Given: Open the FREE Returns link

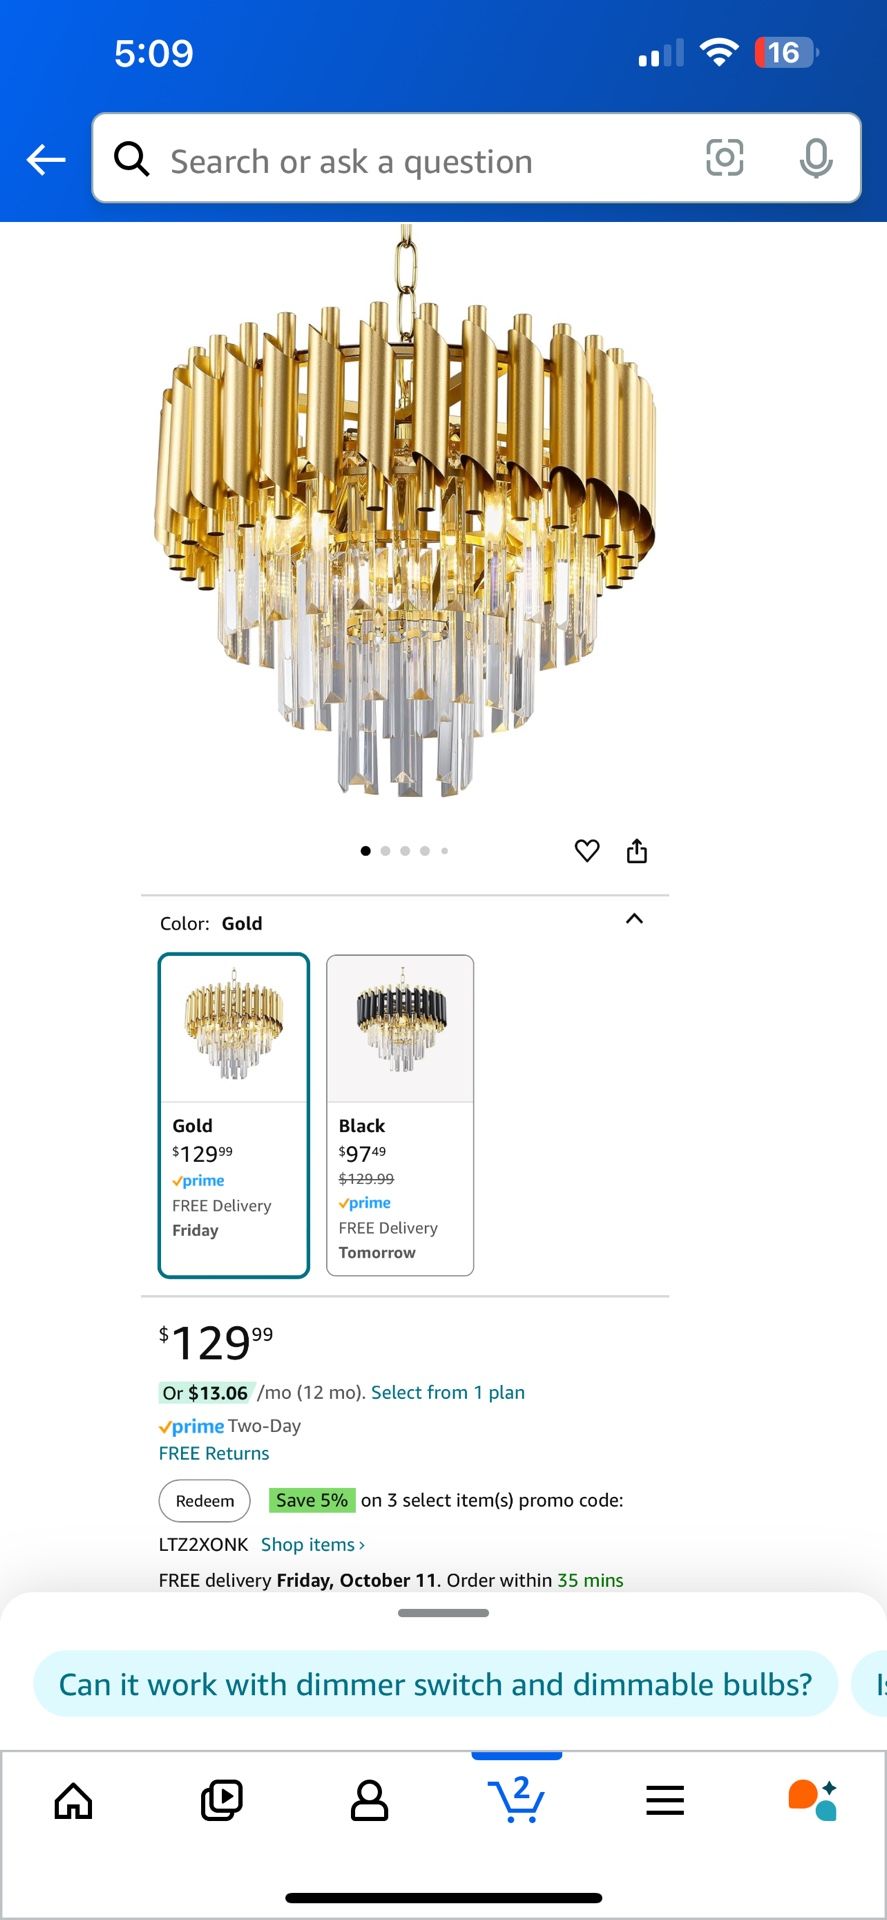Looking at the screenshot, I should 213,1452.
